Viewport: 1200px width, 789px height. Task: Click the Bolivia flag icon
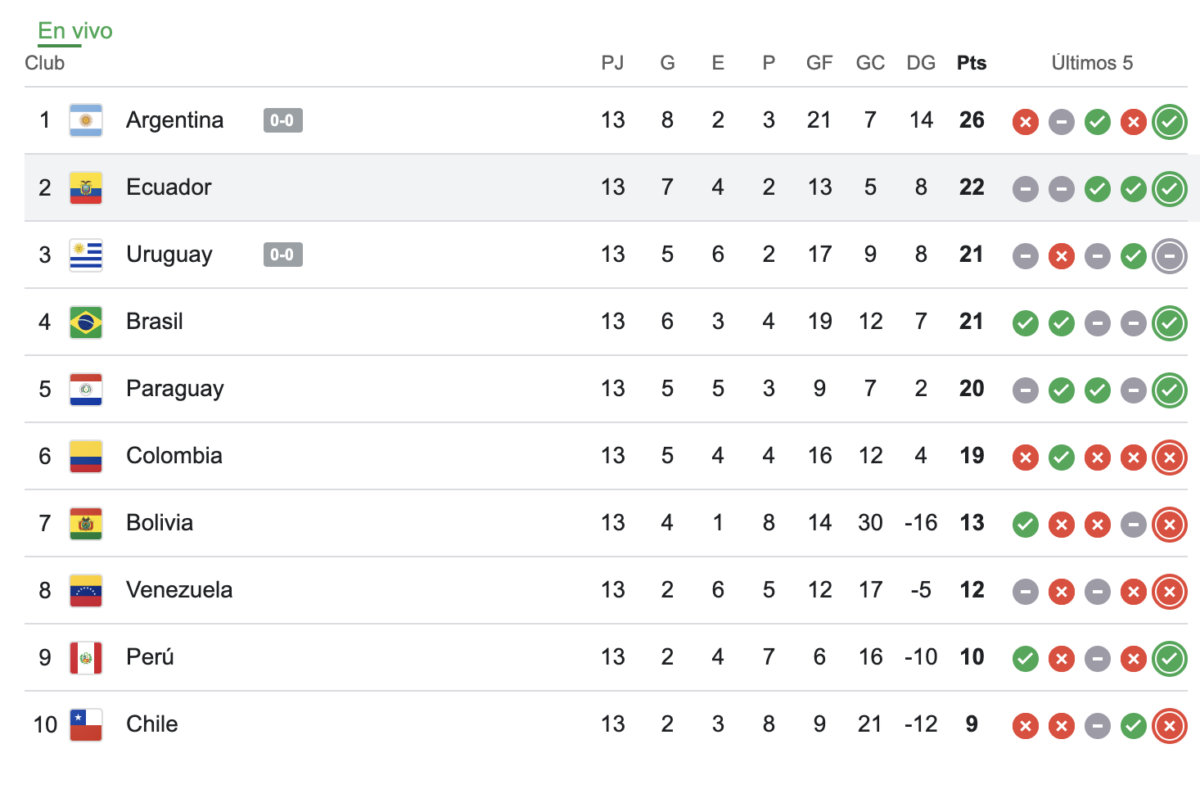pyautogui.click(x=86, y=523)
